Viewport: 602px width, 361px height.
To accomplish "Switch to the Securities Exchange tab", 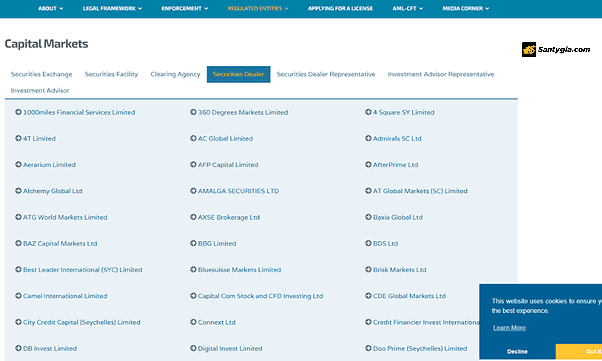I will pos(41,74).
